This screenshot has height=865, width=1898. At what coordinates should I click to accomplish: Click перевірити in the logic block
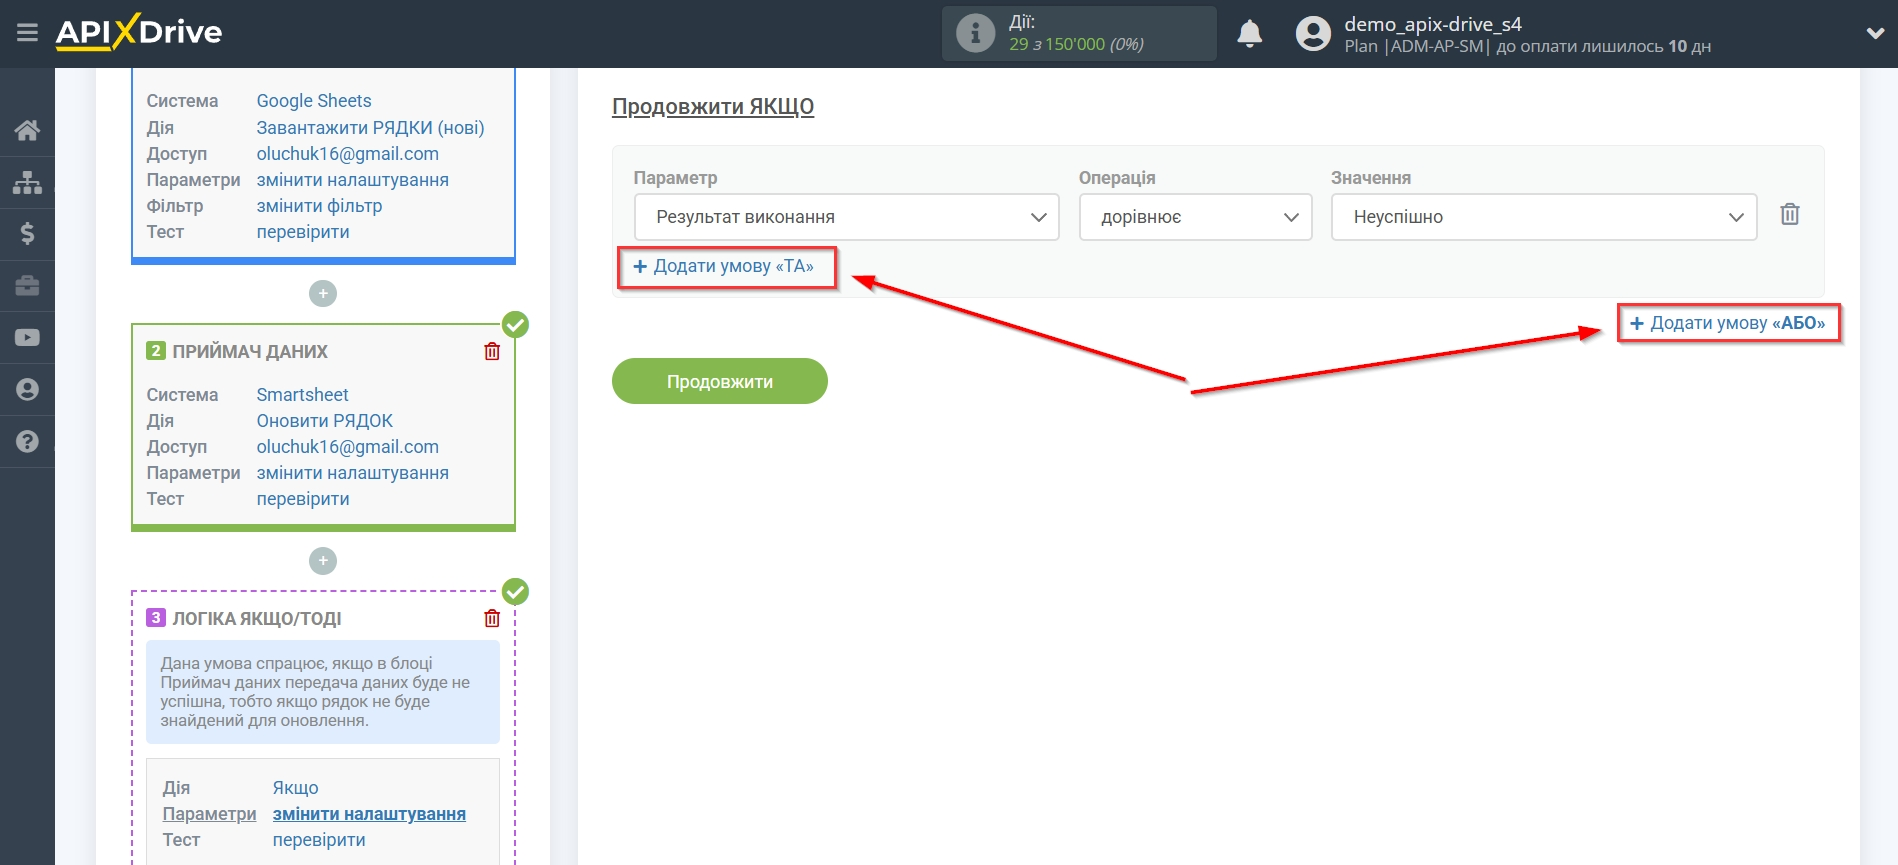tap(319, 840)
